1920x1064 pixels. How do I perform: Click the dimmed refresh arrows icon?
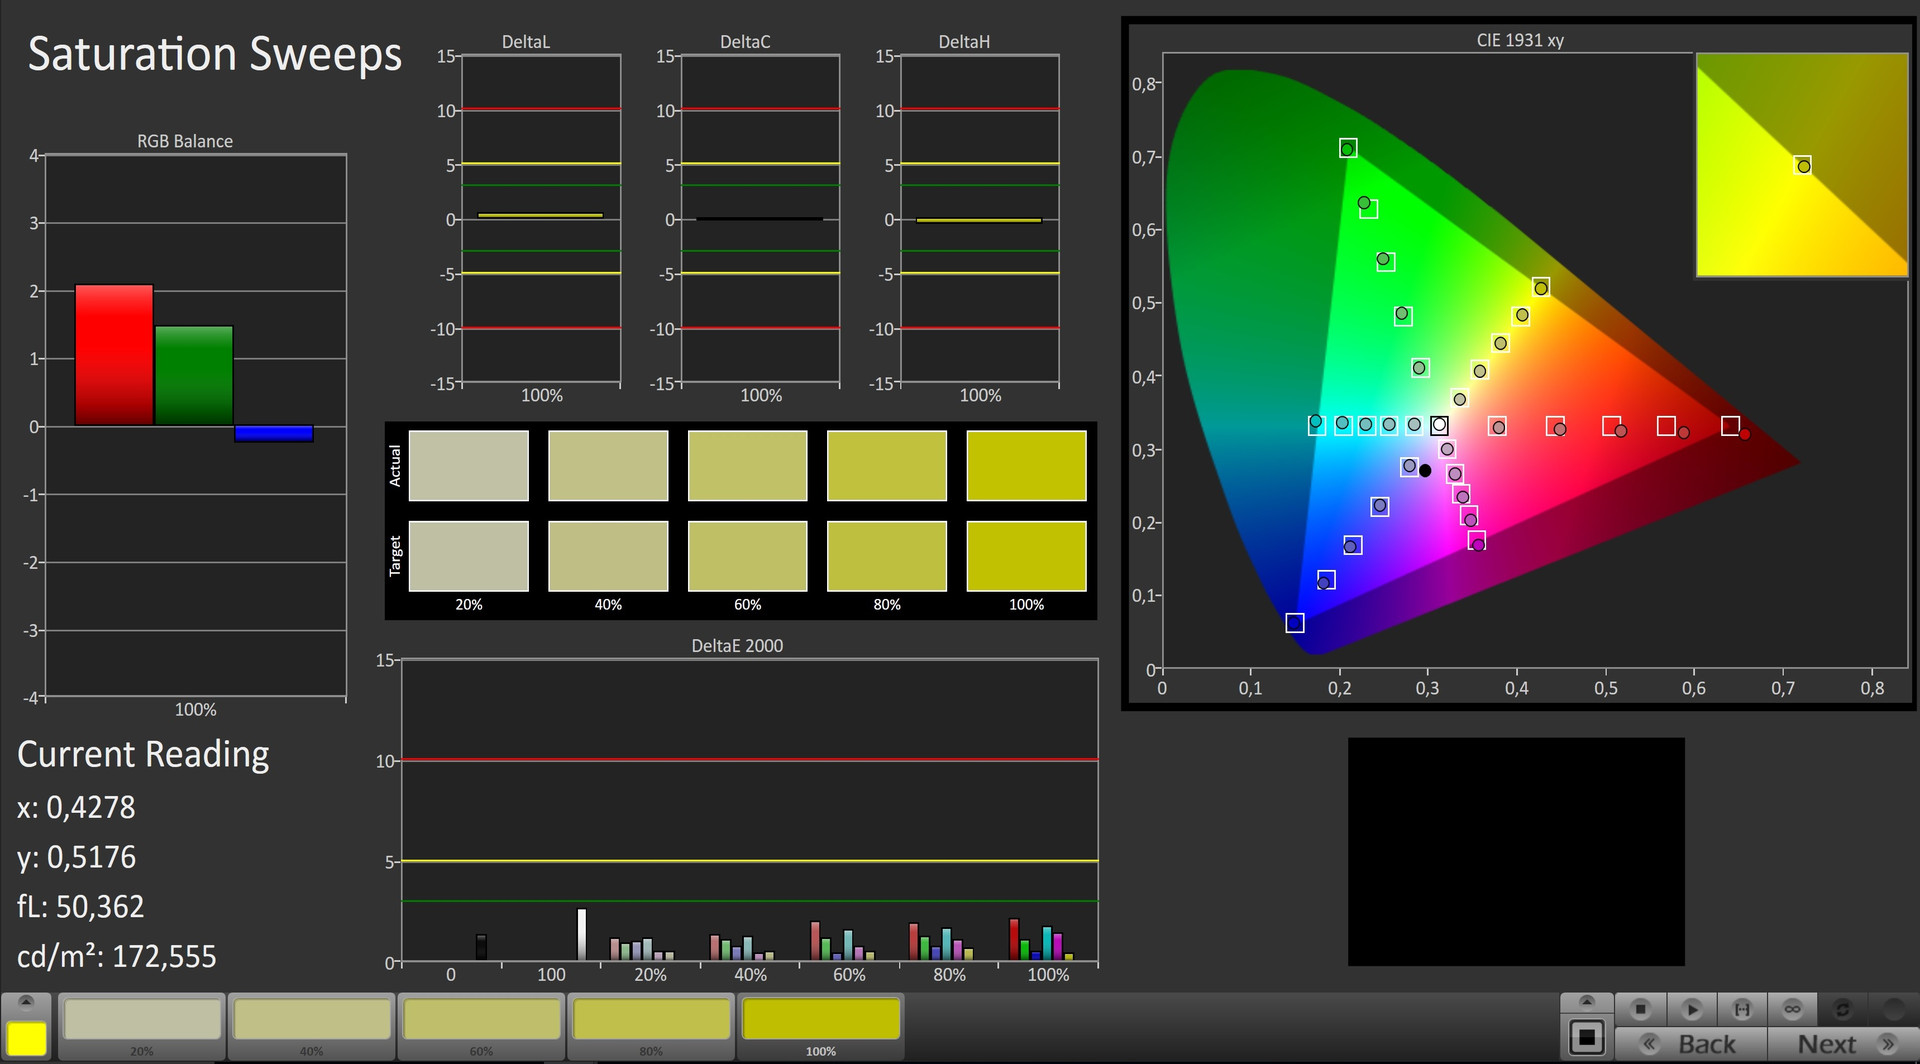[1842, 1009]
